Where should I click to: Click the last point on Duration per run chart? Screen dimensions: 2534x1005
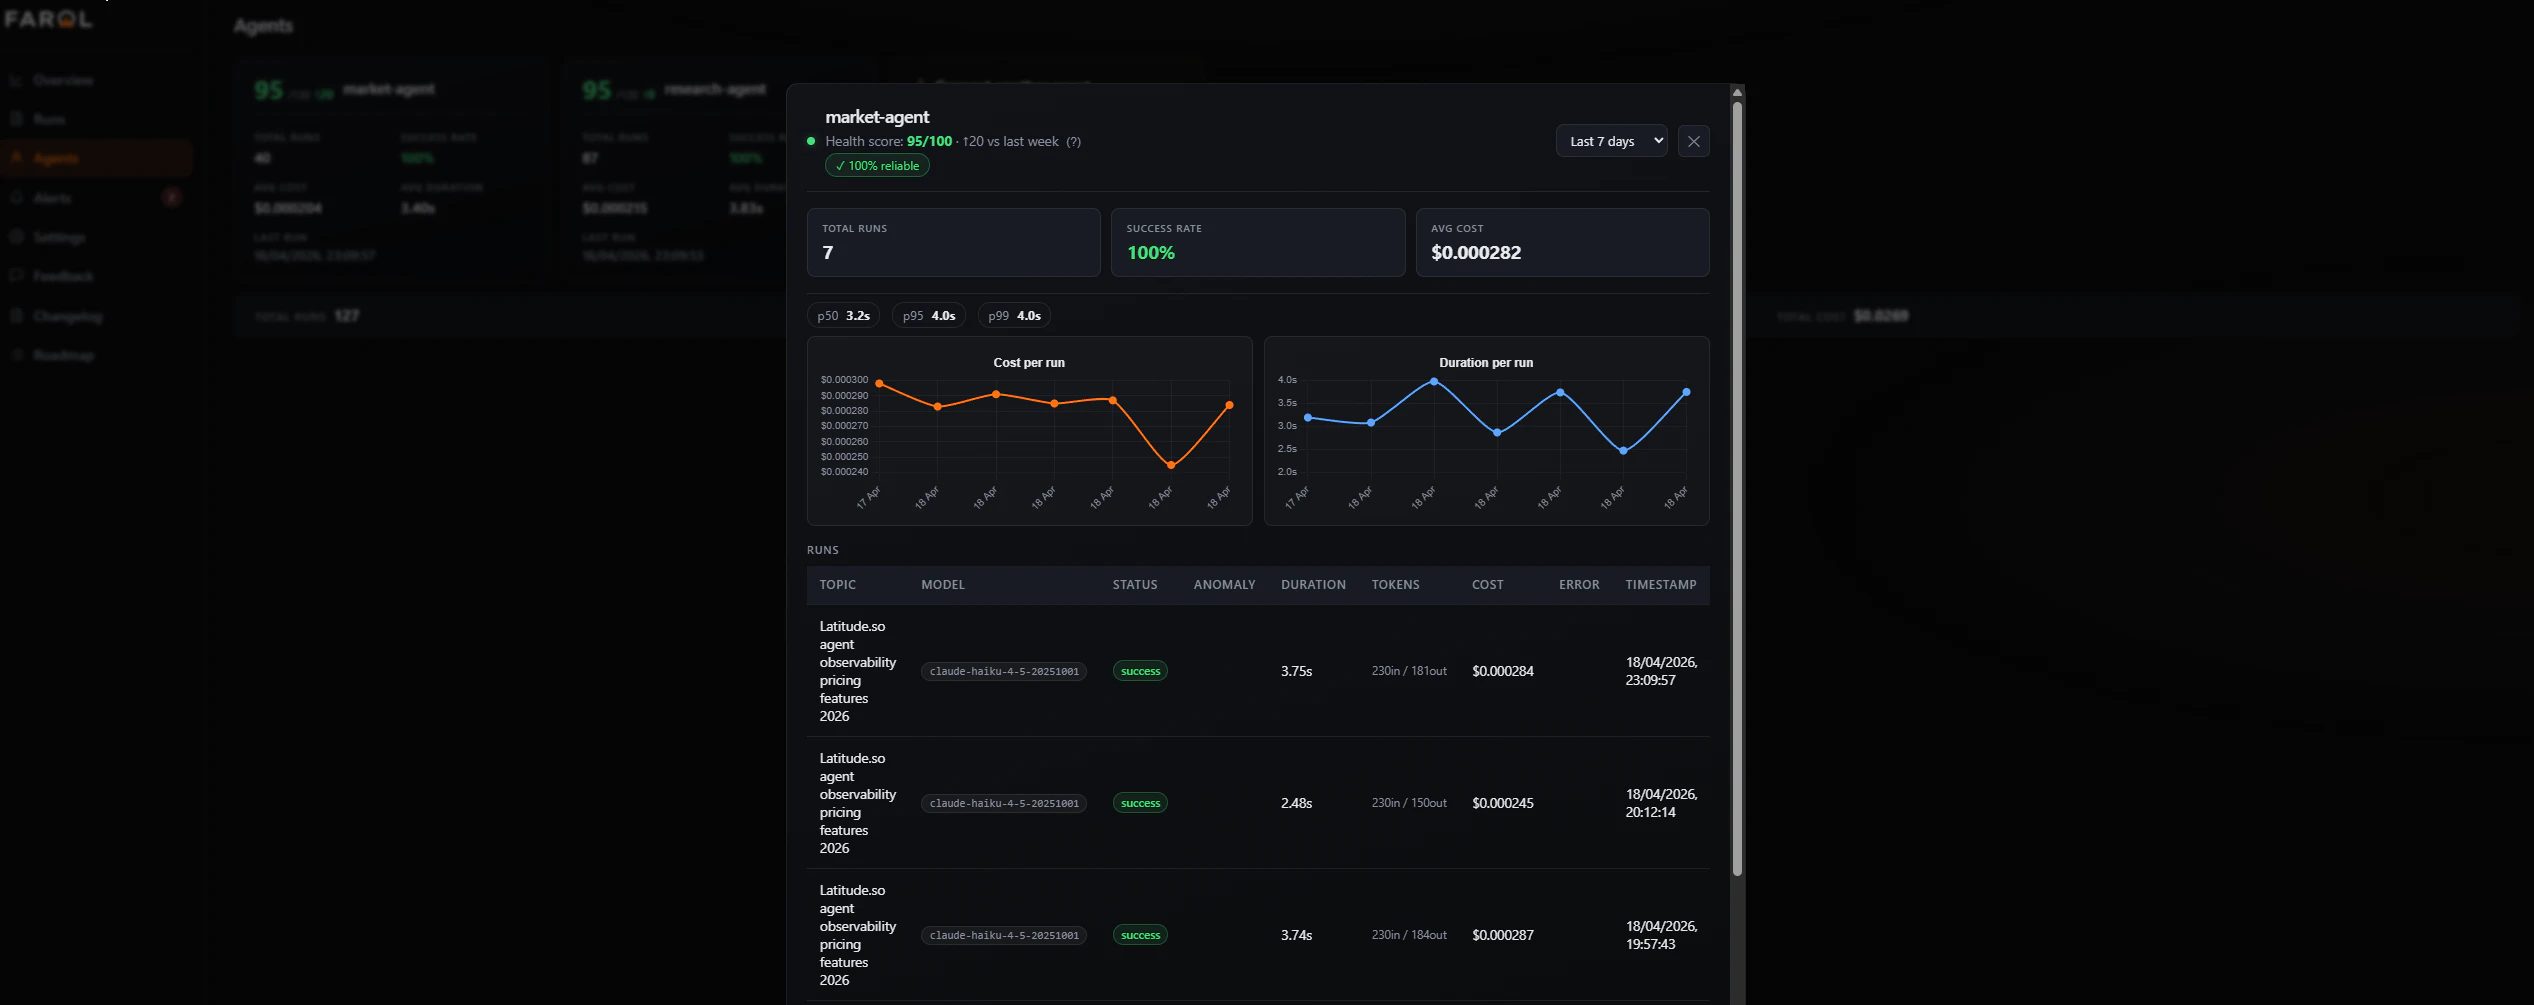(x=1686, y=392)
